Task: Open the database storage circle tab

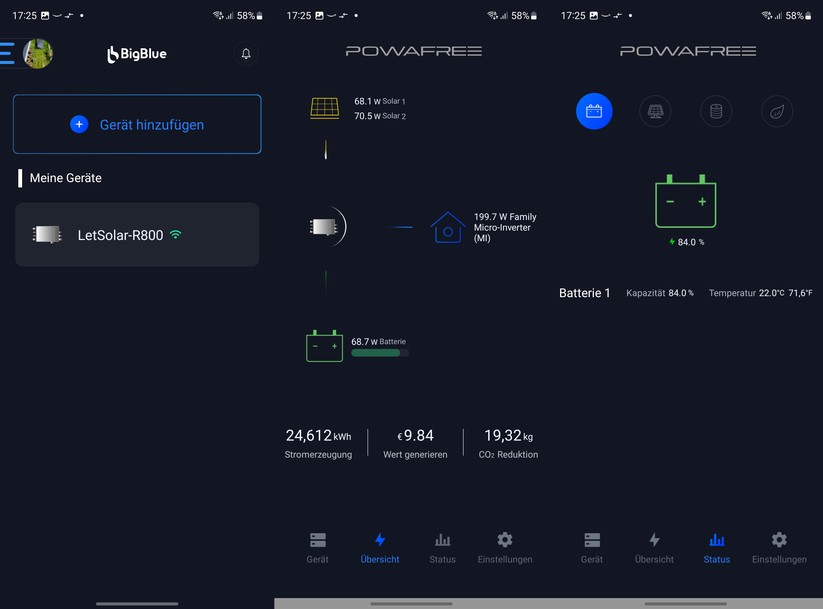Action: point(716,111)
